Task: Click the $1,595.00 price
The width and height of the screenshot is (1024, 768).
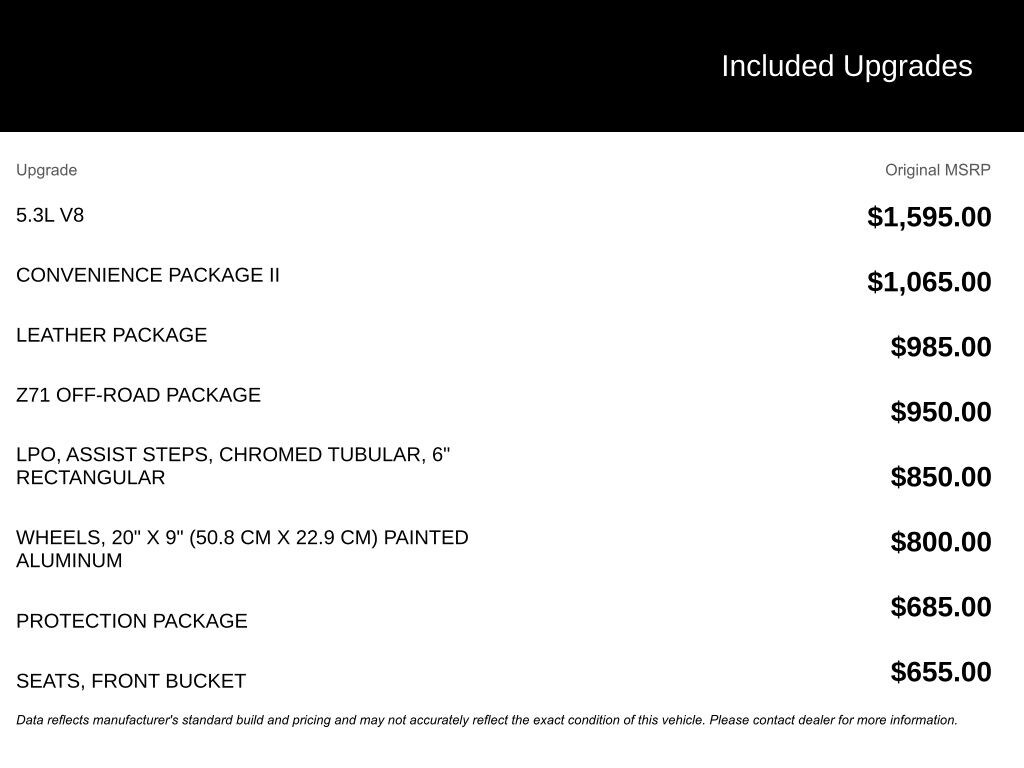Action: coord(929,217)
